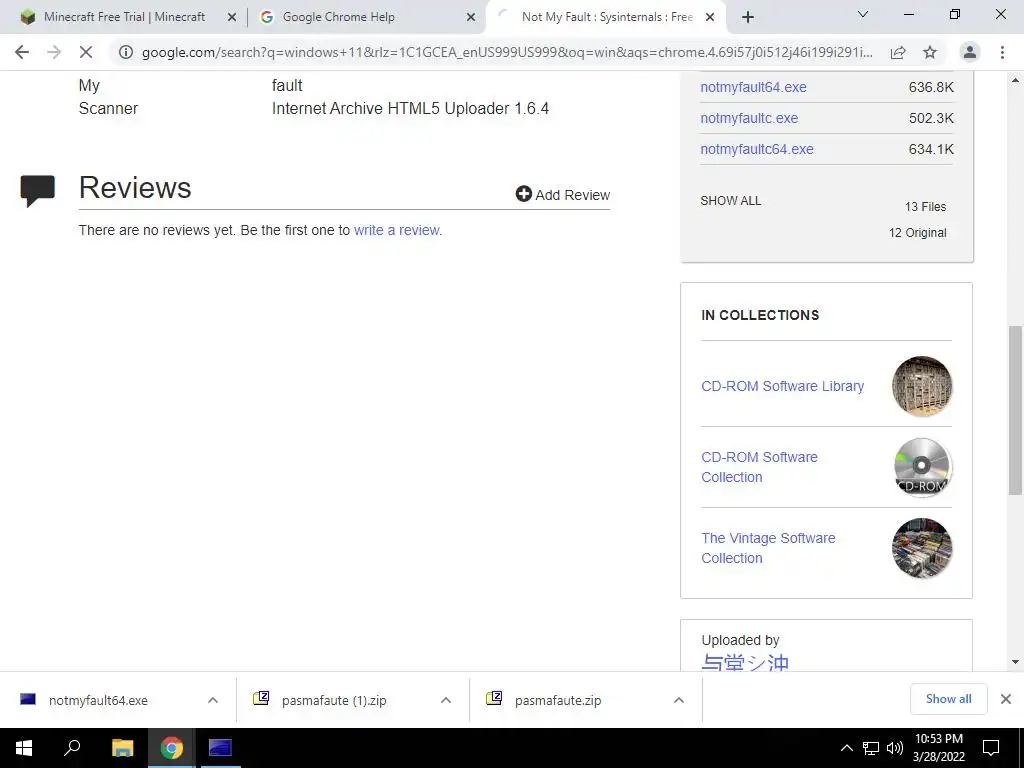Click the CD-ROM Software Library thumbnail

(x=921, y=386)
